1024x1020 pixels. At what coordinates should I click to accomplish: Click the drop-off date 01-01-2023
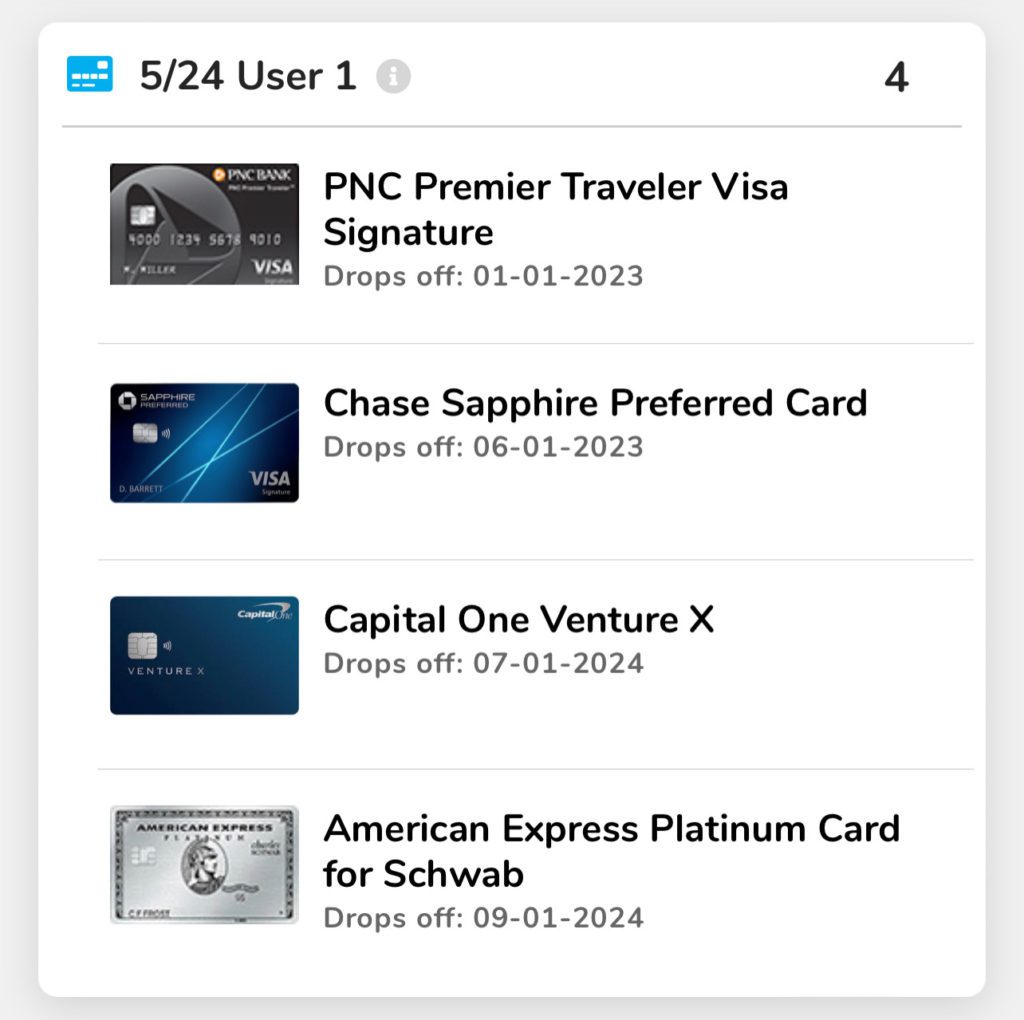[558, 276]
